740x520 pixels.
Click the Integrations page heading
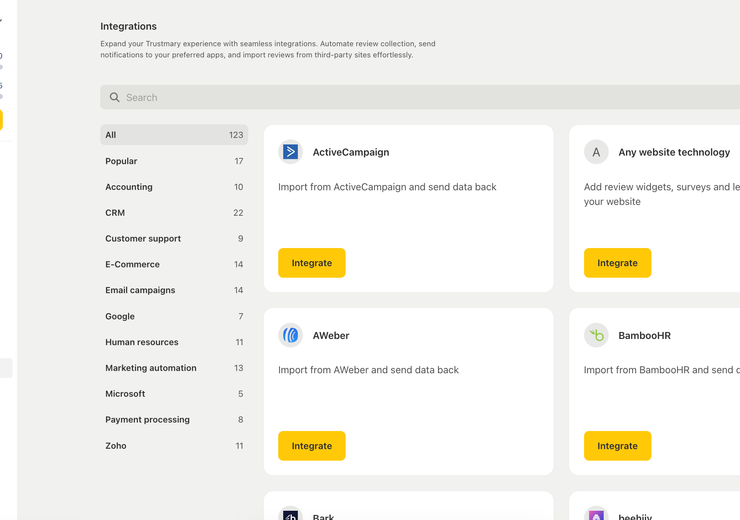click(x=128, y=26)
